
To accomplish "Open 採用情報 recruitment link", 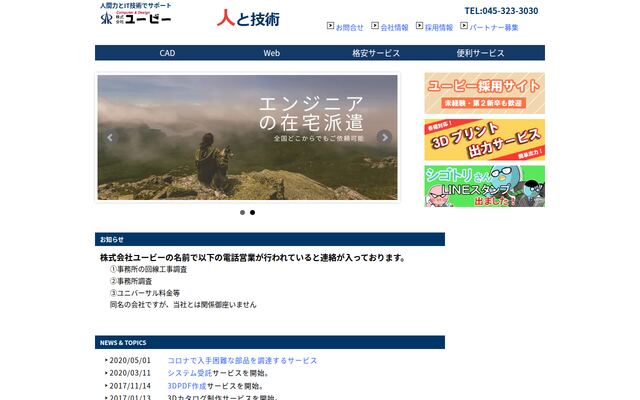I will pyautogui.click(x=439, y=27).
